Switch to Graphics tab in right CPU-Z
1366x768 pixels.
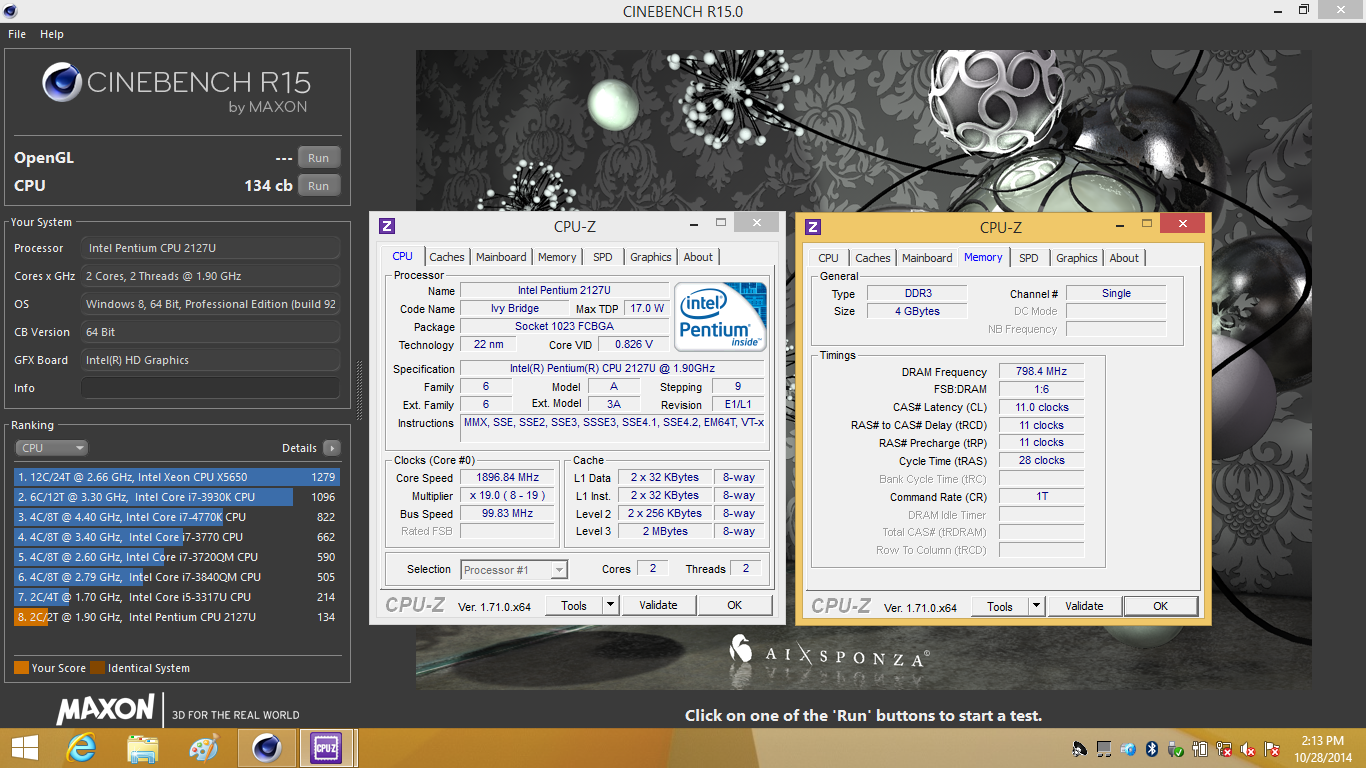click(1077, 258)
